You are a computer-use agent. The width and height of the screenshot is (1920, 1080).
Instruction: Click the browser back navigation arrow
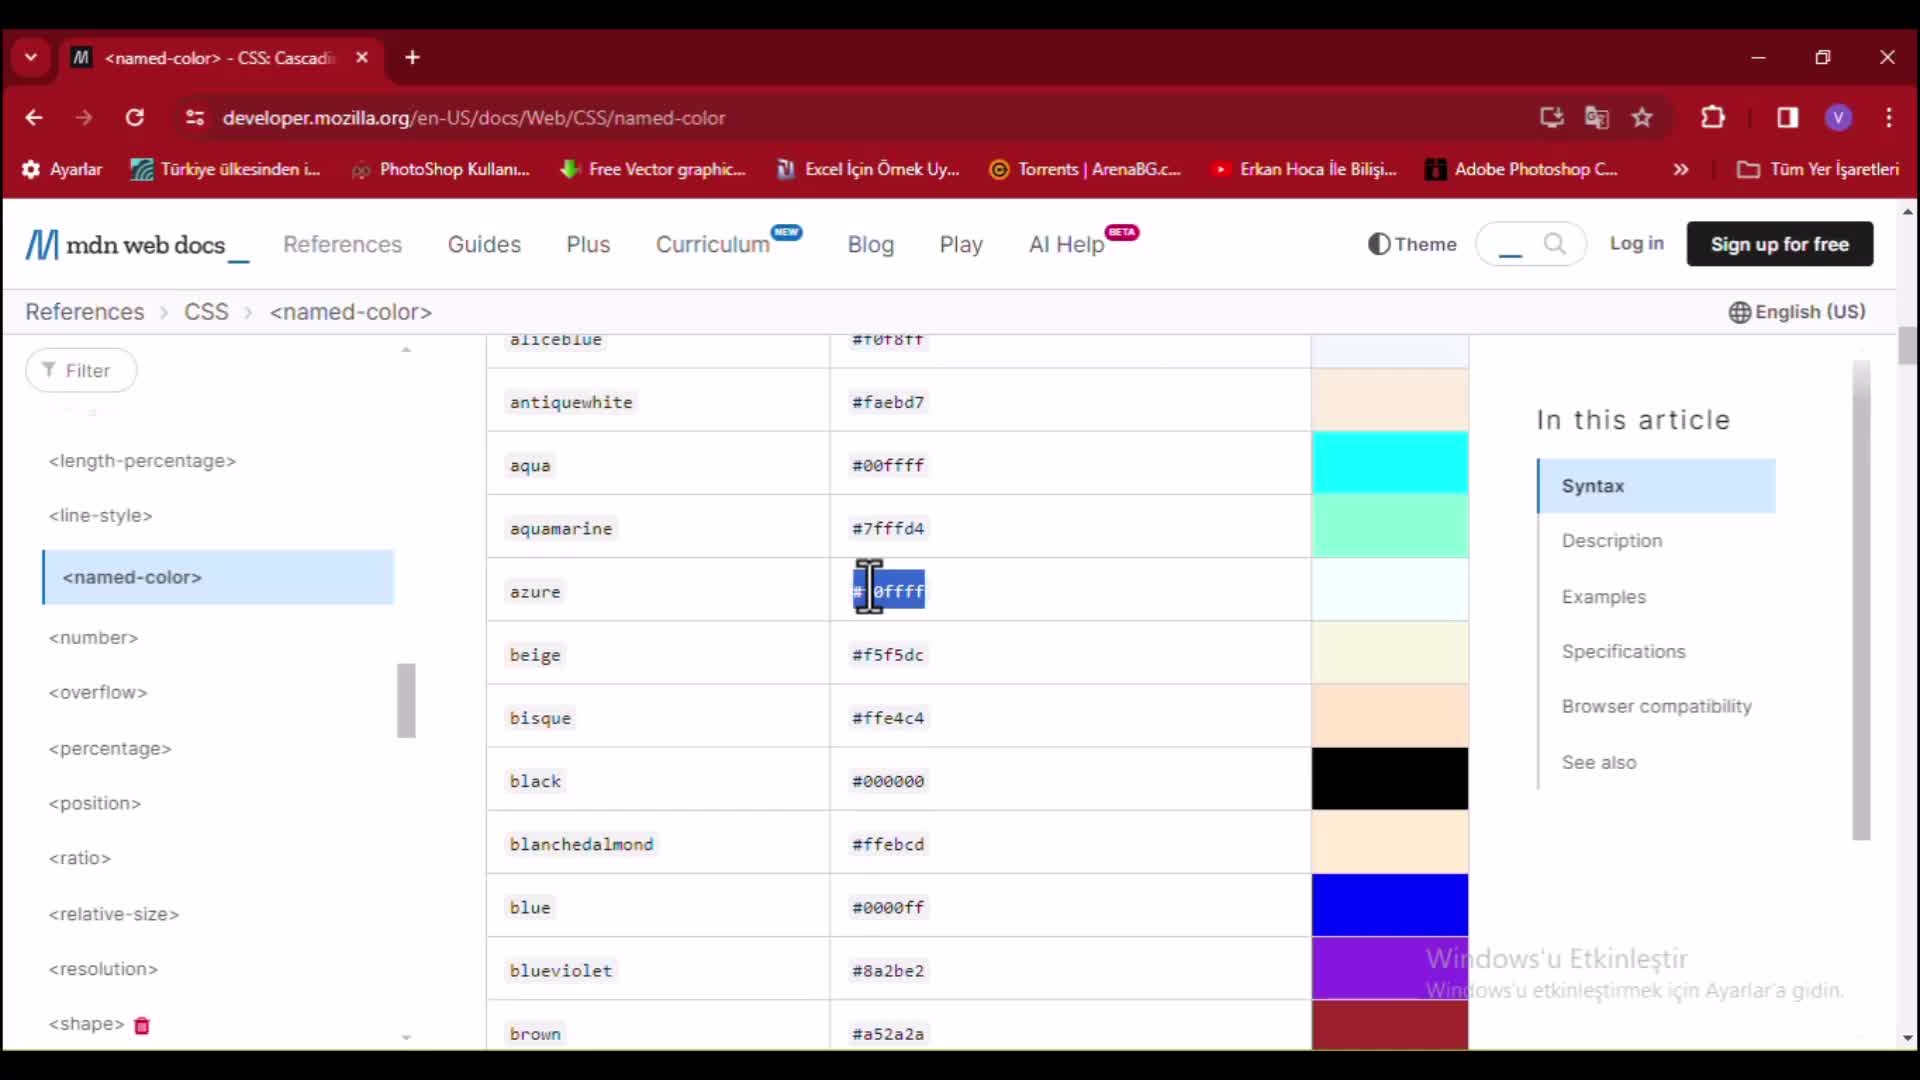click(x=34, y=117)
